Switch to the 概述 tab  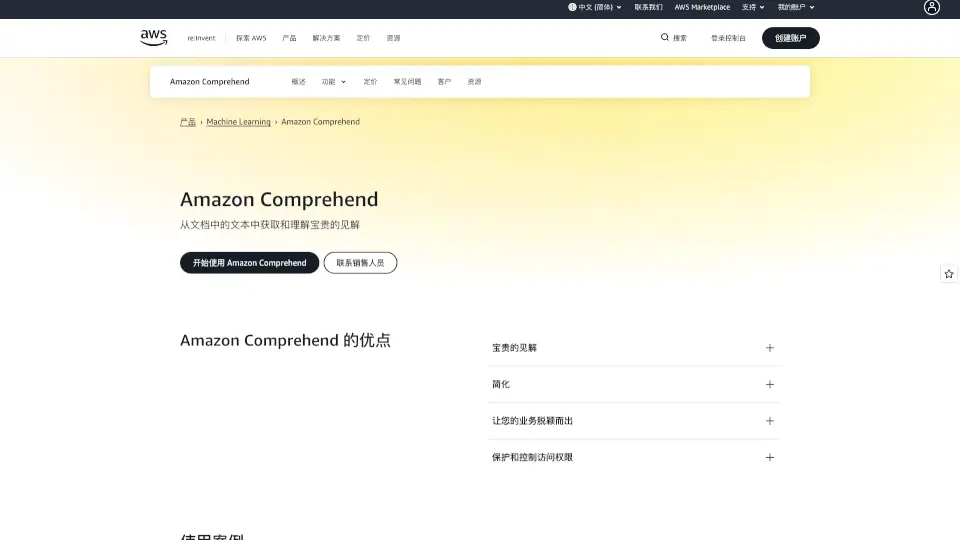(298, 81)
